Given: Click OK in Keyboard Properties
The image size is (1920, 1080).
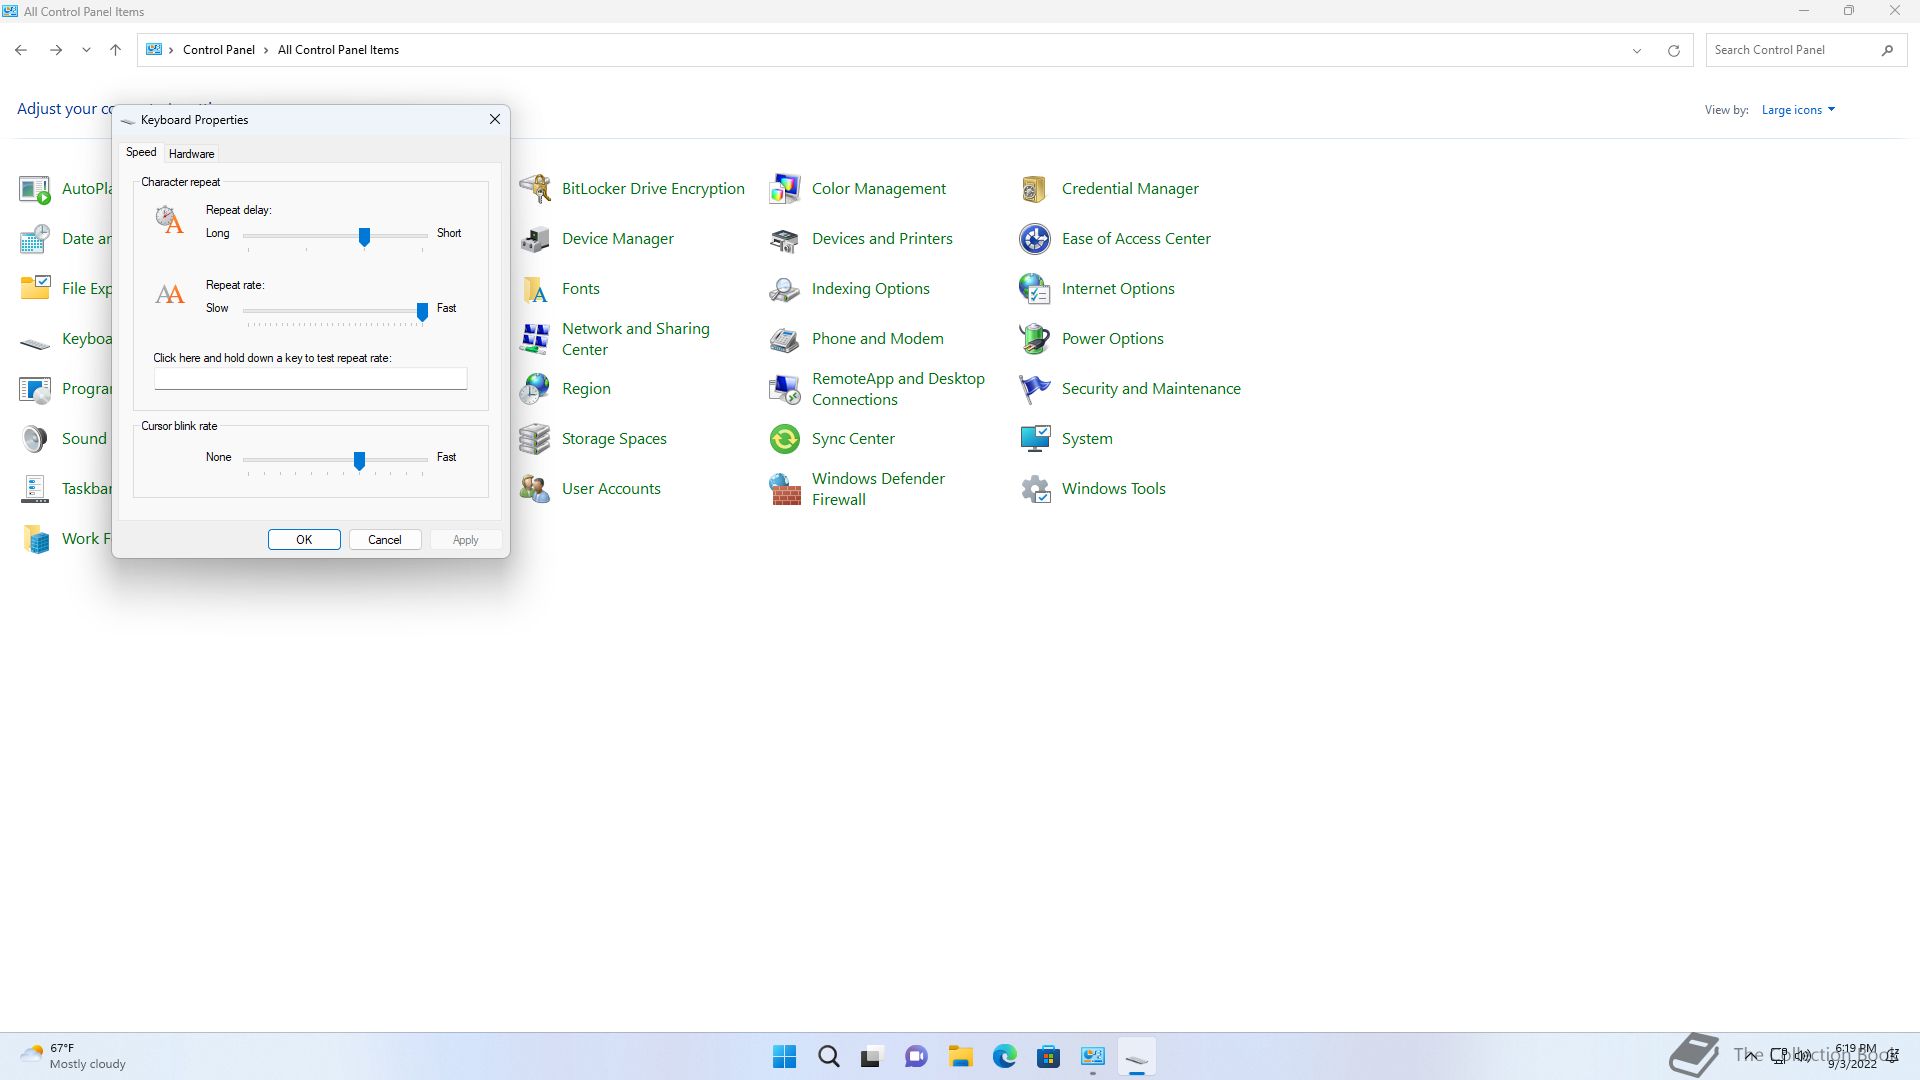Looking at the screenshot, I should tap(304, 540).
